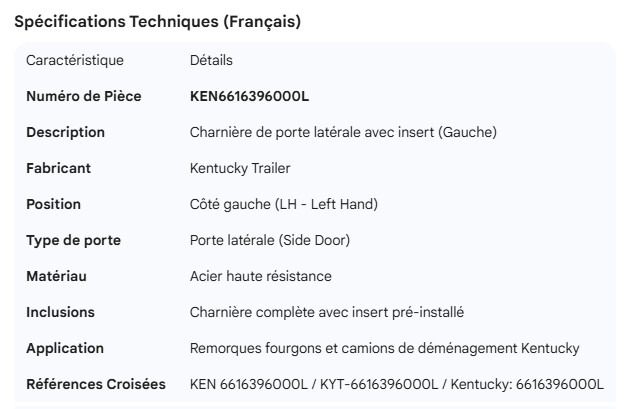Select the Numéro de Pièce label

(x=83, y=96)
